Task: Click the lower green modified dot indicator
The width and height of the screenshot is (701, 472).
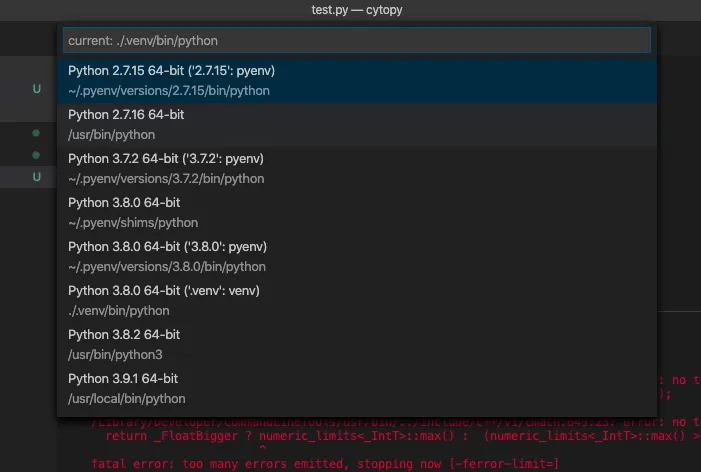Action: coord(37,155)
